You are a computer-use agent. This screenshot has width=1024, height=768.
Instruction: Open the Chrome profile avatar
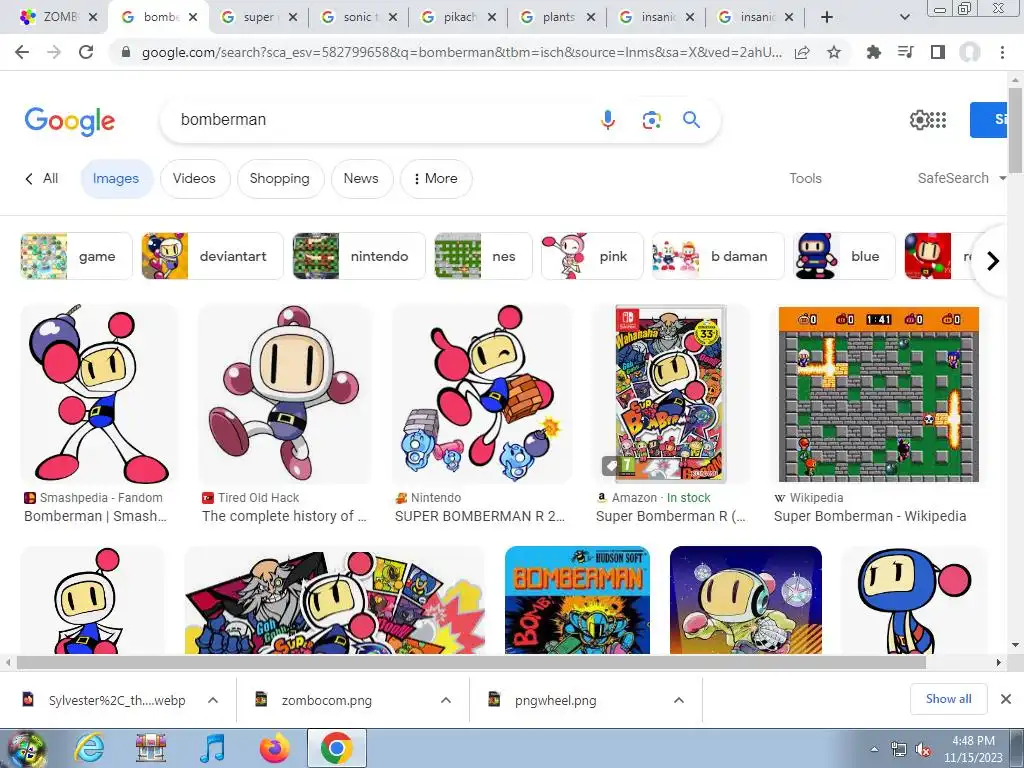coord(970,52)
